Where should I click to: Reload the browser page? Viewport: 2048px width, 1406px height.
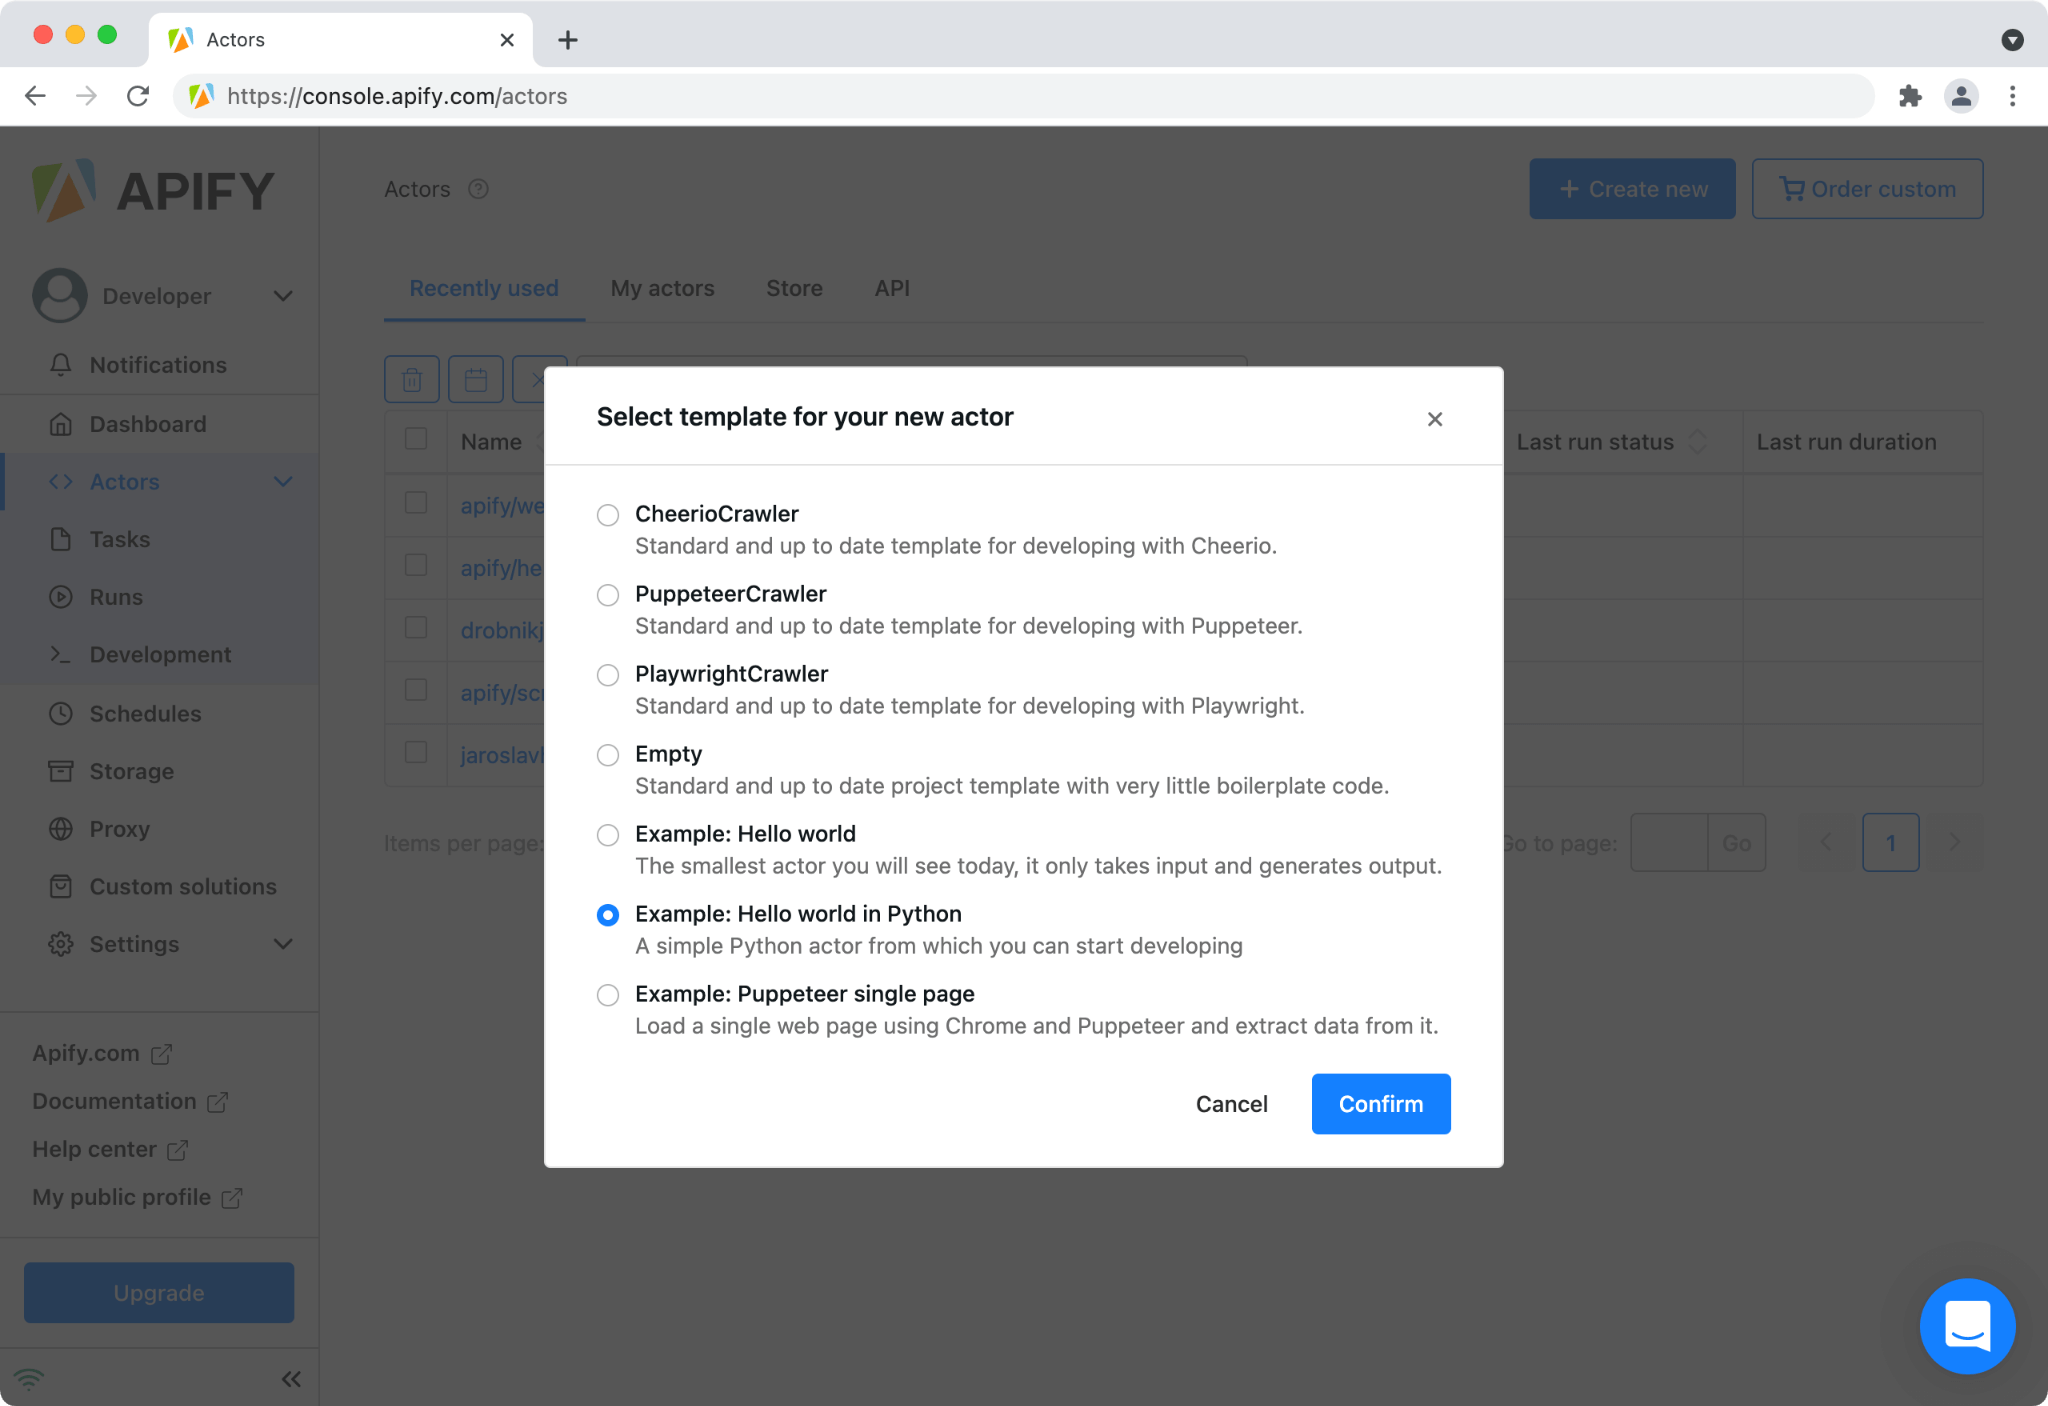point(138,96)
